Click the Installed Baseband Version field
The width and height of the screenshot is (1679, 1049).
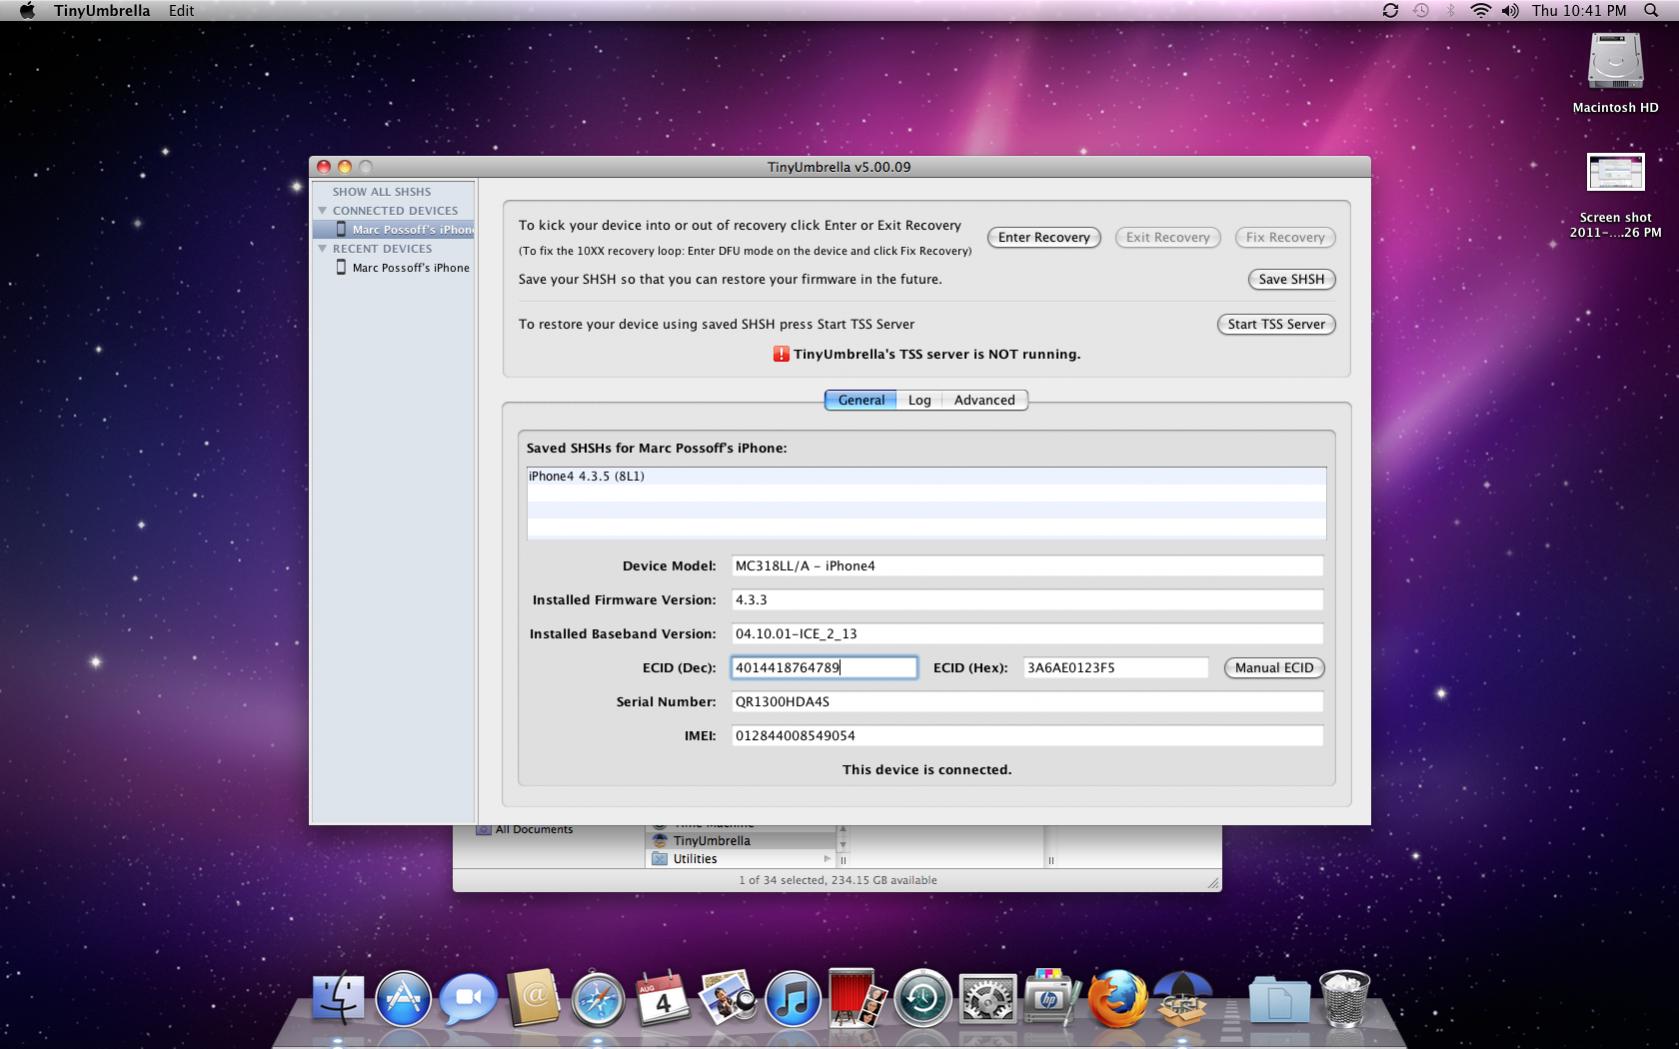1027,634
